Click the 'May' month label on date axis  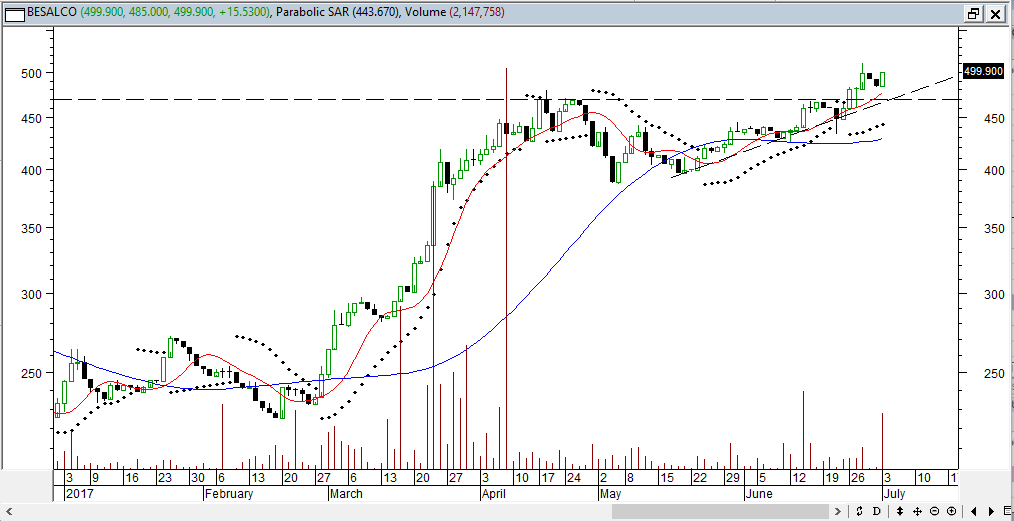[x=610, y=494]
